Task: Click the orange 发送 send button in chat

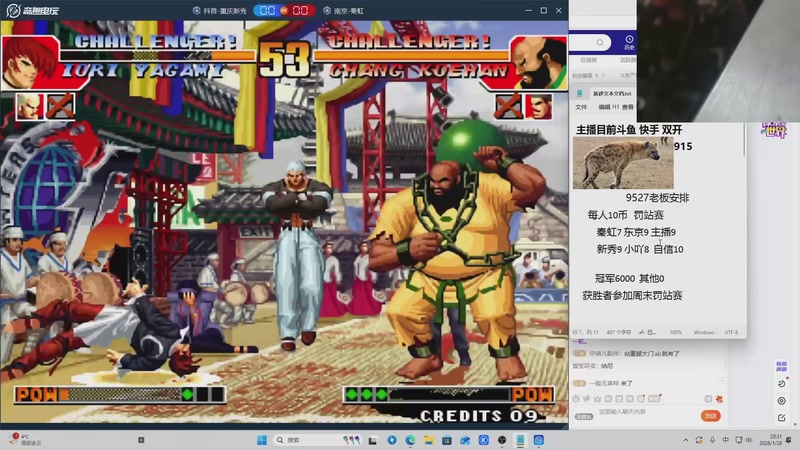Action: click(x=710, y=416)
